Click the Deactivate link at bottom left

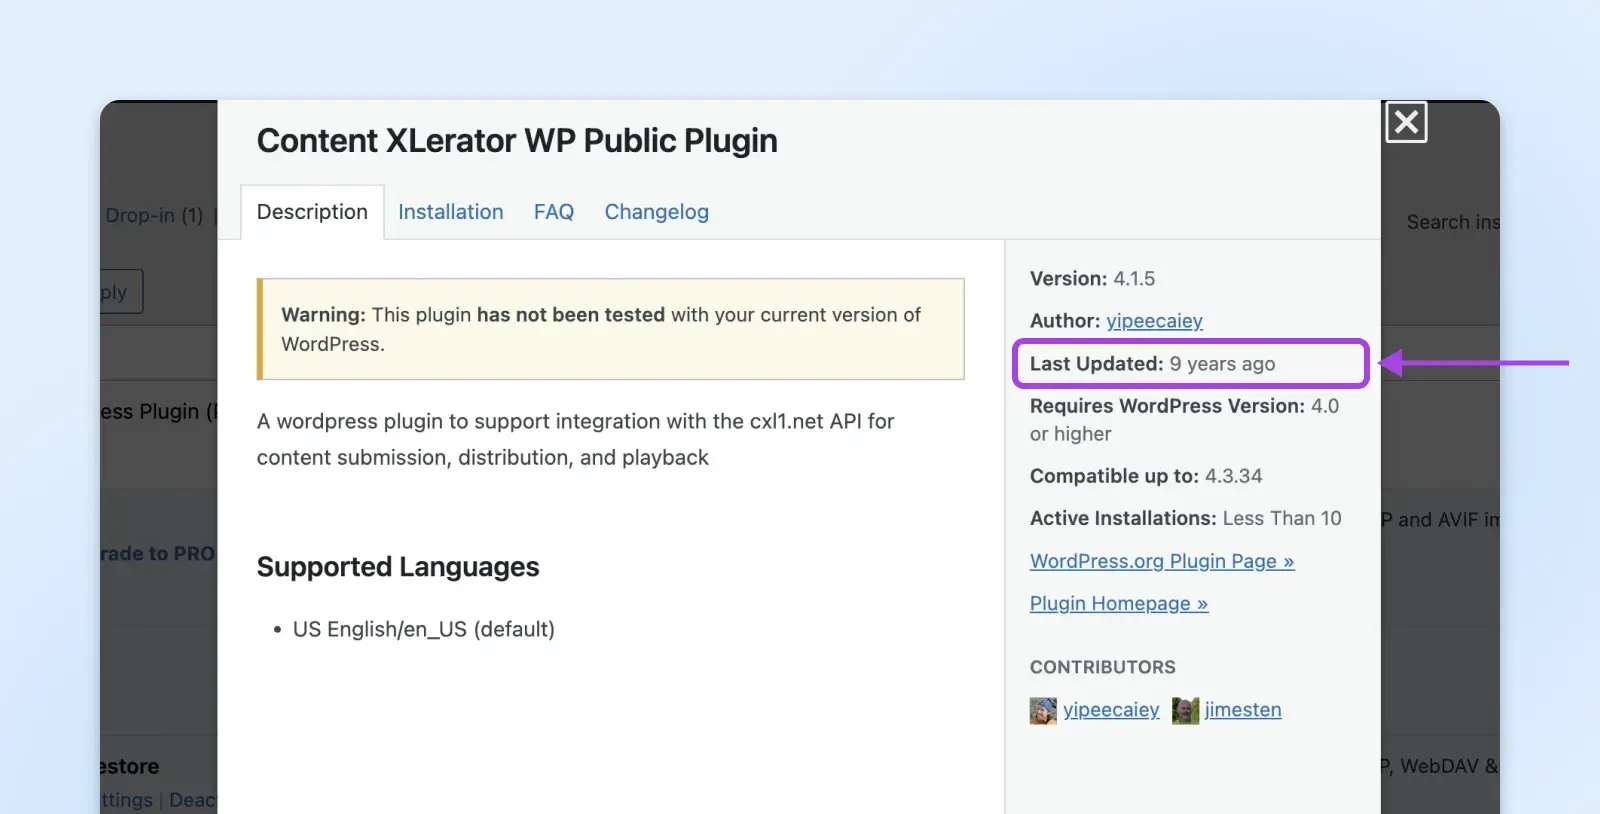[192, 800]
